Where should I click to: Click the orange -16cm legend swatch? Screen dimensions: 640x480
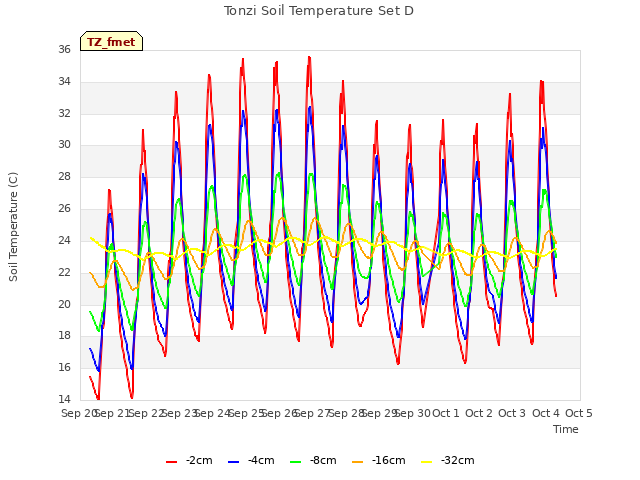click(x=358, y=462)
